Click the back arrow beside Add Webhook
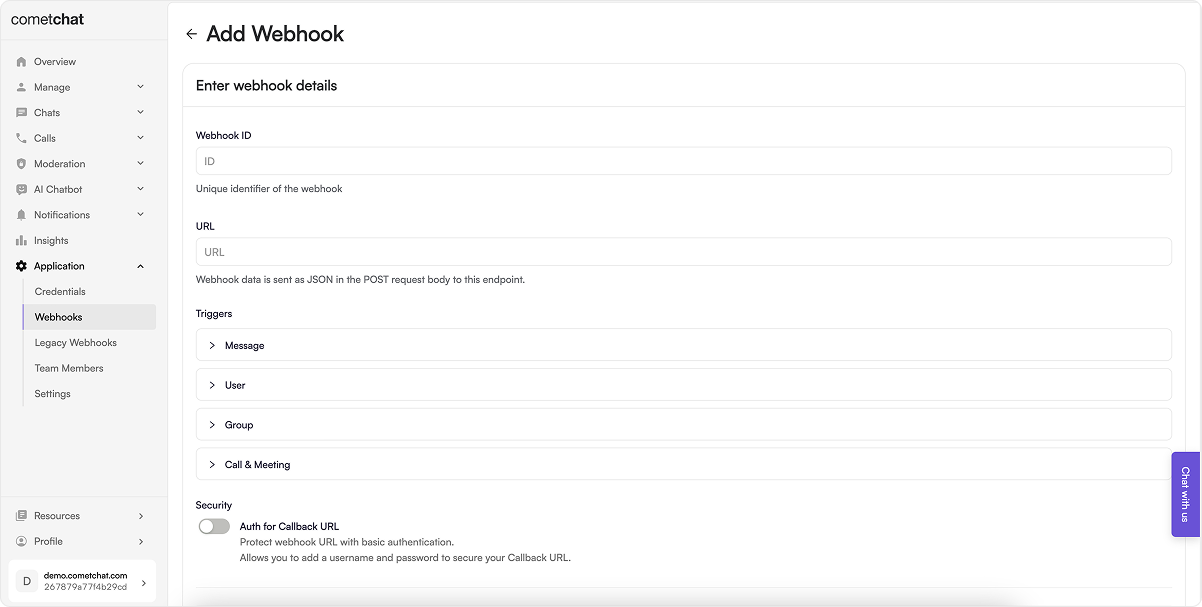1202x607 pixels. pyautogui.click(x=192, y=34)
